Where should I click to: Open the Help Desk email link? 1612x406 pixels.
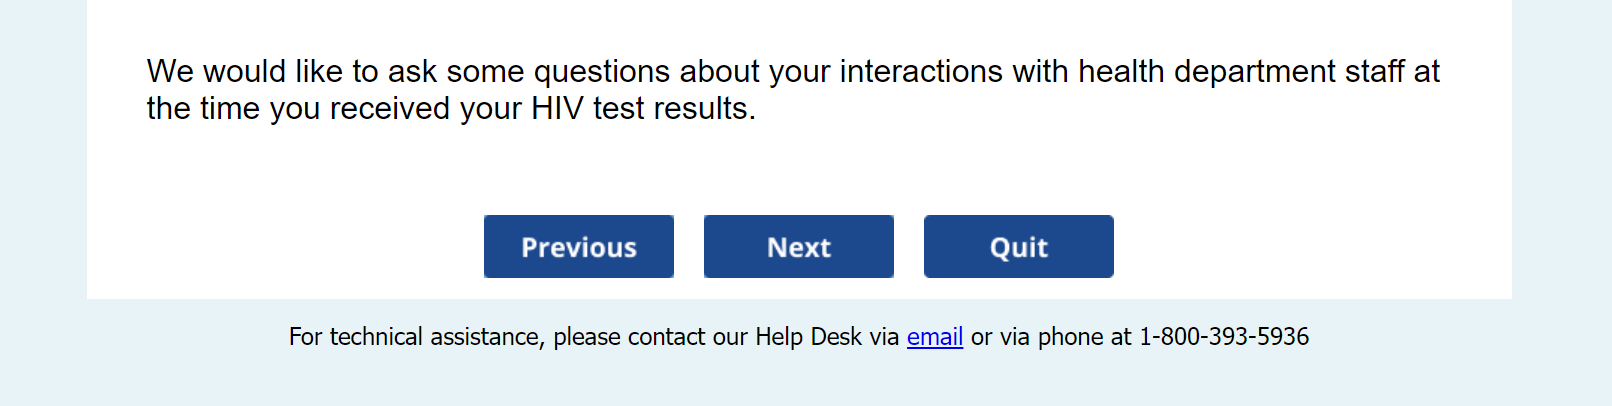934,337
